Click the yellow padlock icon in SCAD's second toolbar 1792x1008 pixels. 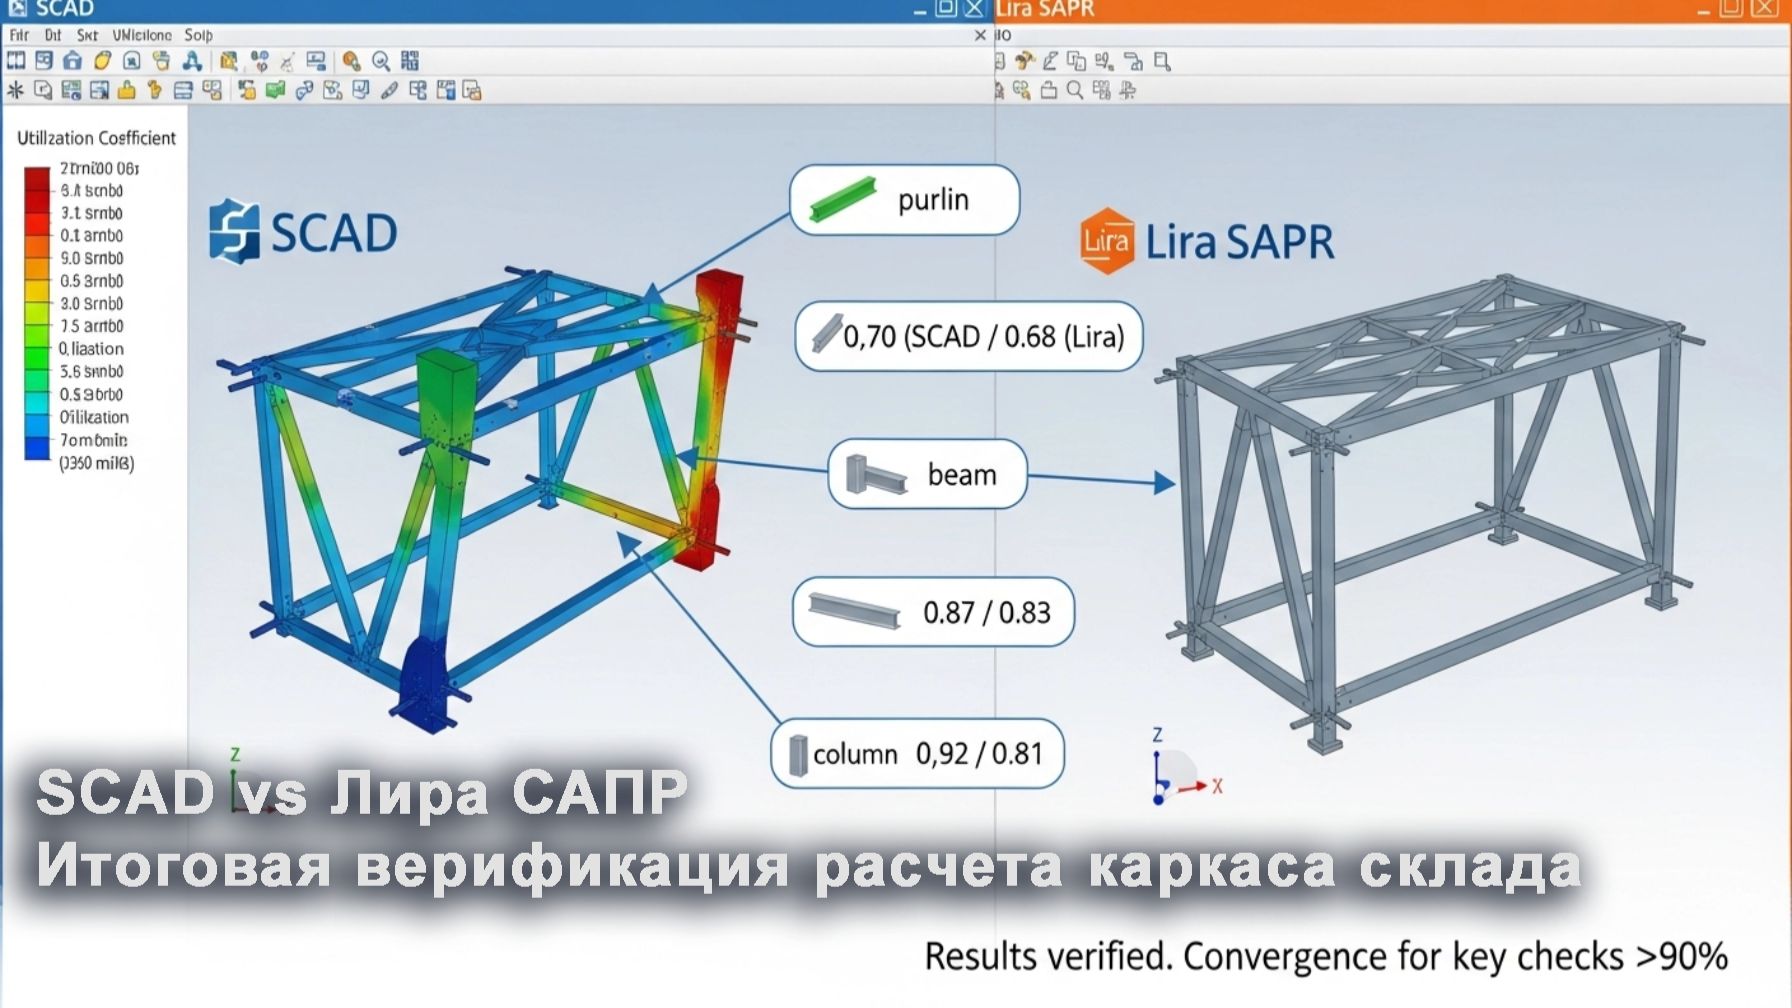click(x=124, y=90)
